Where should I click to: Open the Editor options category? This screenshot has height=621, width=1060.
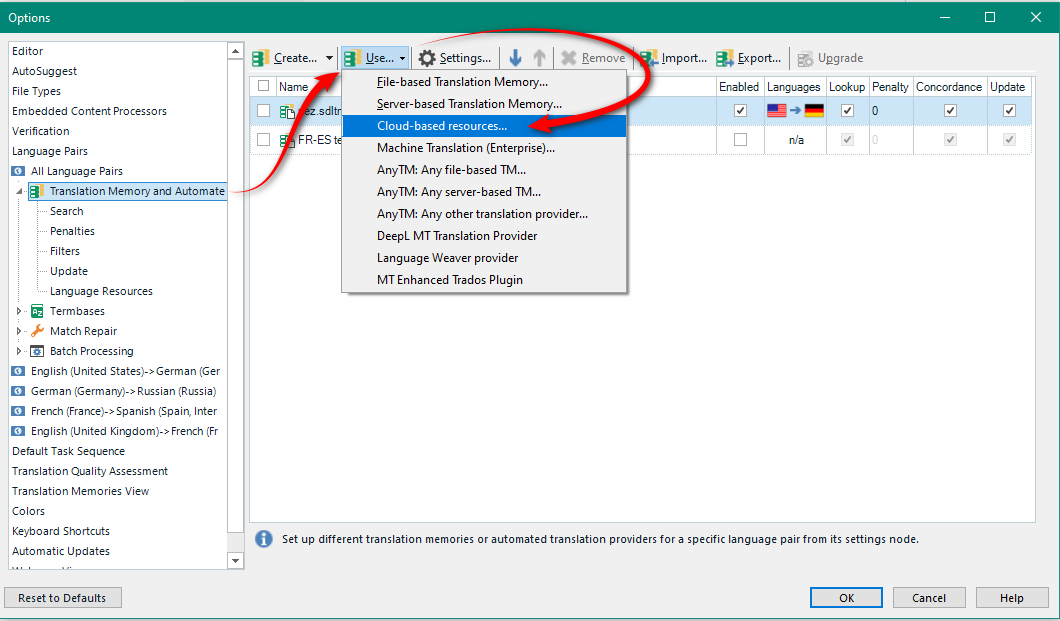coord(28,51)
